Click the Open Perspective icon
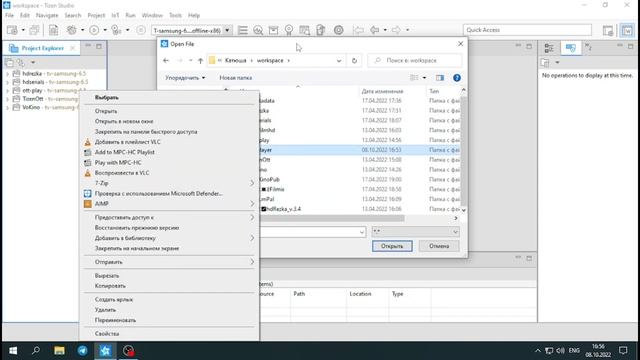640x360 pixels. point(608,30)
